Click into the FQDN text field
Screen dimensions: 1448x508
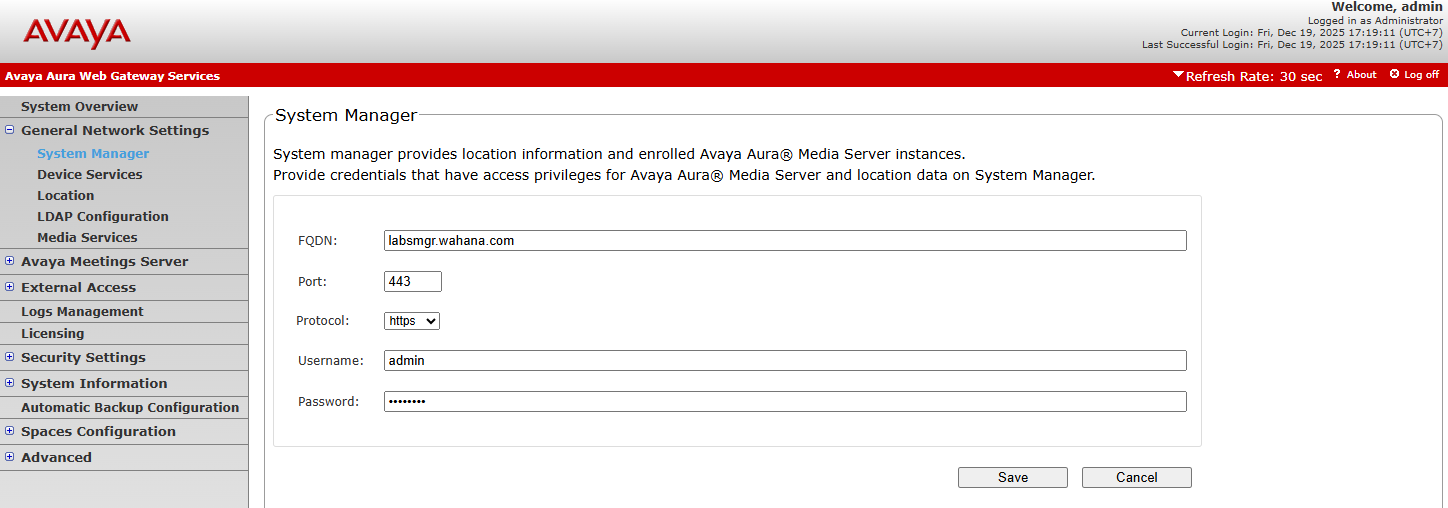click(x=785, y=241)
